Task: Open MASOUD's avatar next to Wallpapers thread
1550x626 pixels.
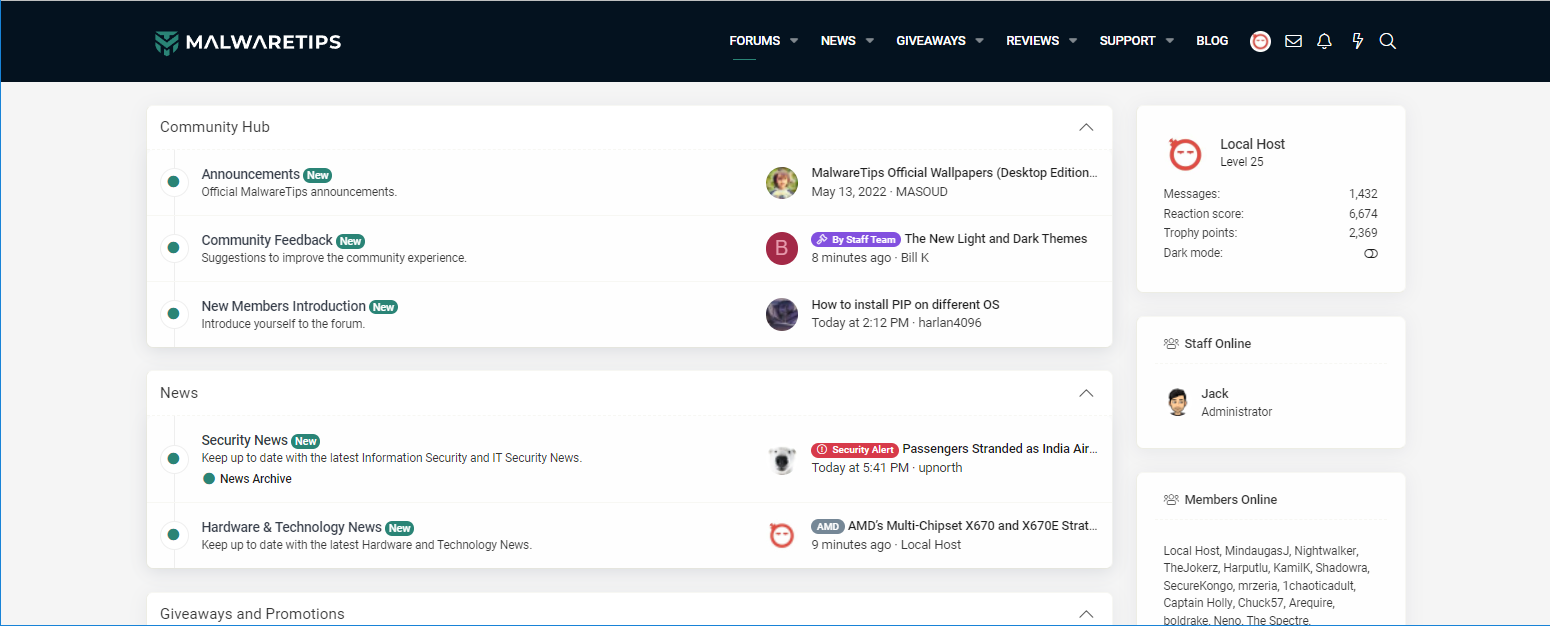Action: click(782, 183)
